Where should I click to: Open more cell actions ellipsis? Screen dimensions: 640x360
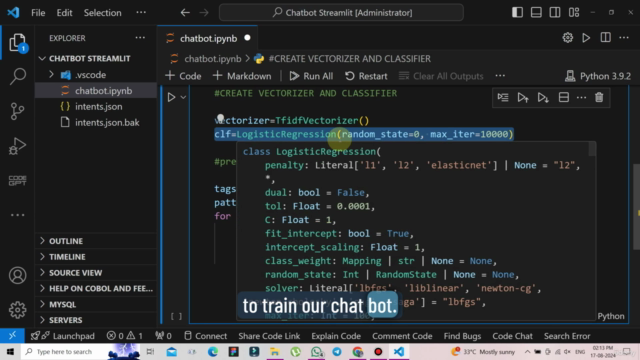581,97
